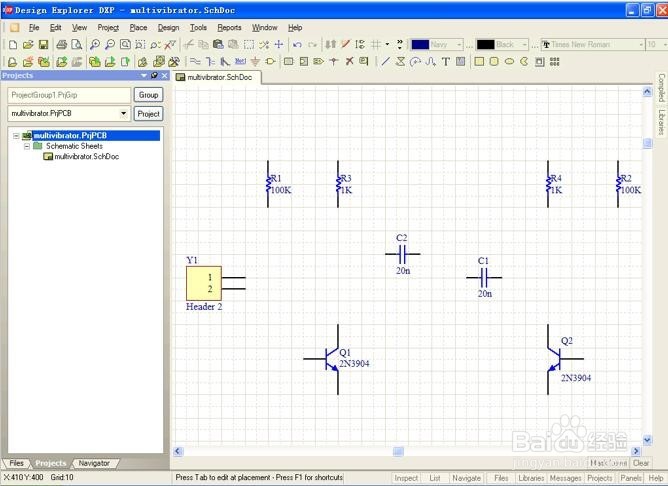668x486 pixels.
Task: Click the vertical scrollbar down arrow
Action: click(x=647, y=440)
